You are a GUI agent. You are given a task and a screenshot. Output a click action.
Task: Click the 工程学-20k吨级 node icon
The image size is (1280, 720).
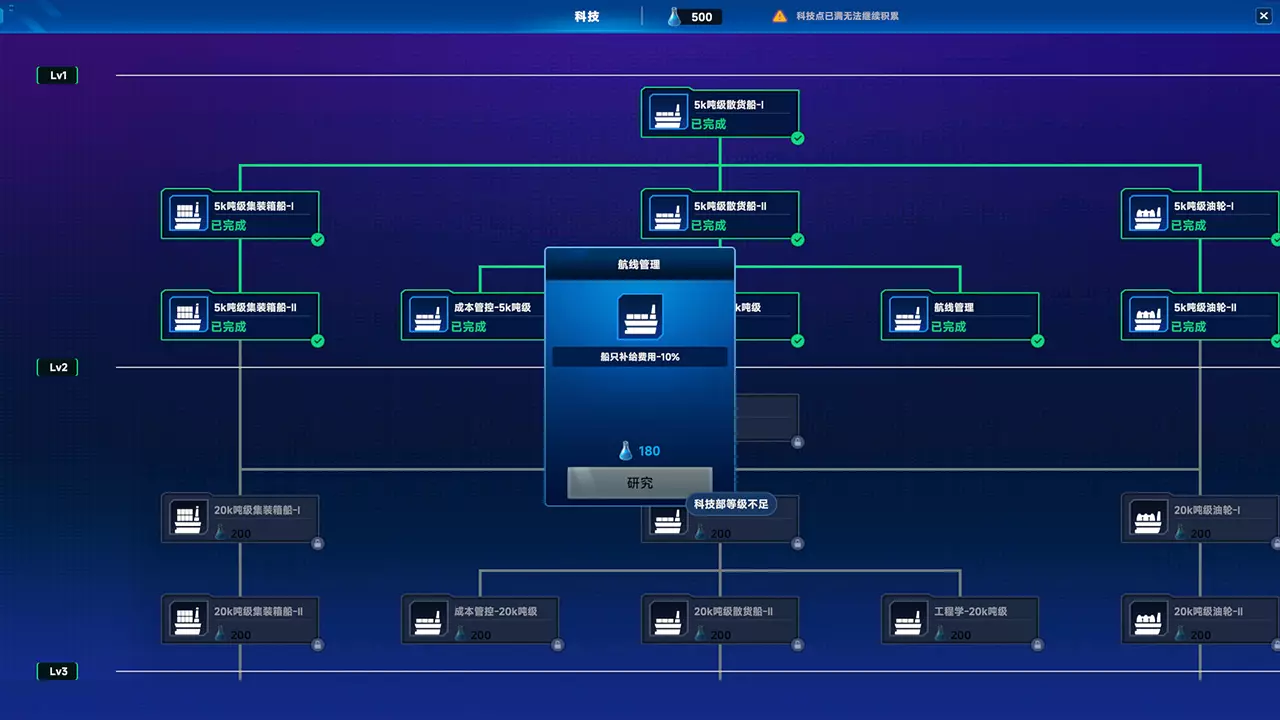click(x=907, y=619)
